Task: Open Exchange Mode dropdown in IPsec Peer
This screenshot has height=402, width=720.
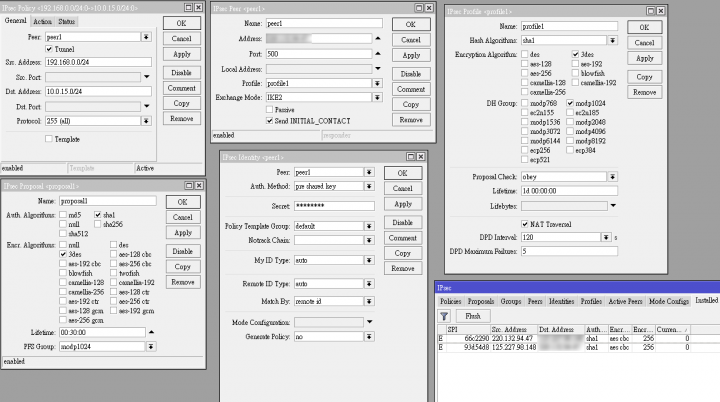Action: [x=377, y=97]
